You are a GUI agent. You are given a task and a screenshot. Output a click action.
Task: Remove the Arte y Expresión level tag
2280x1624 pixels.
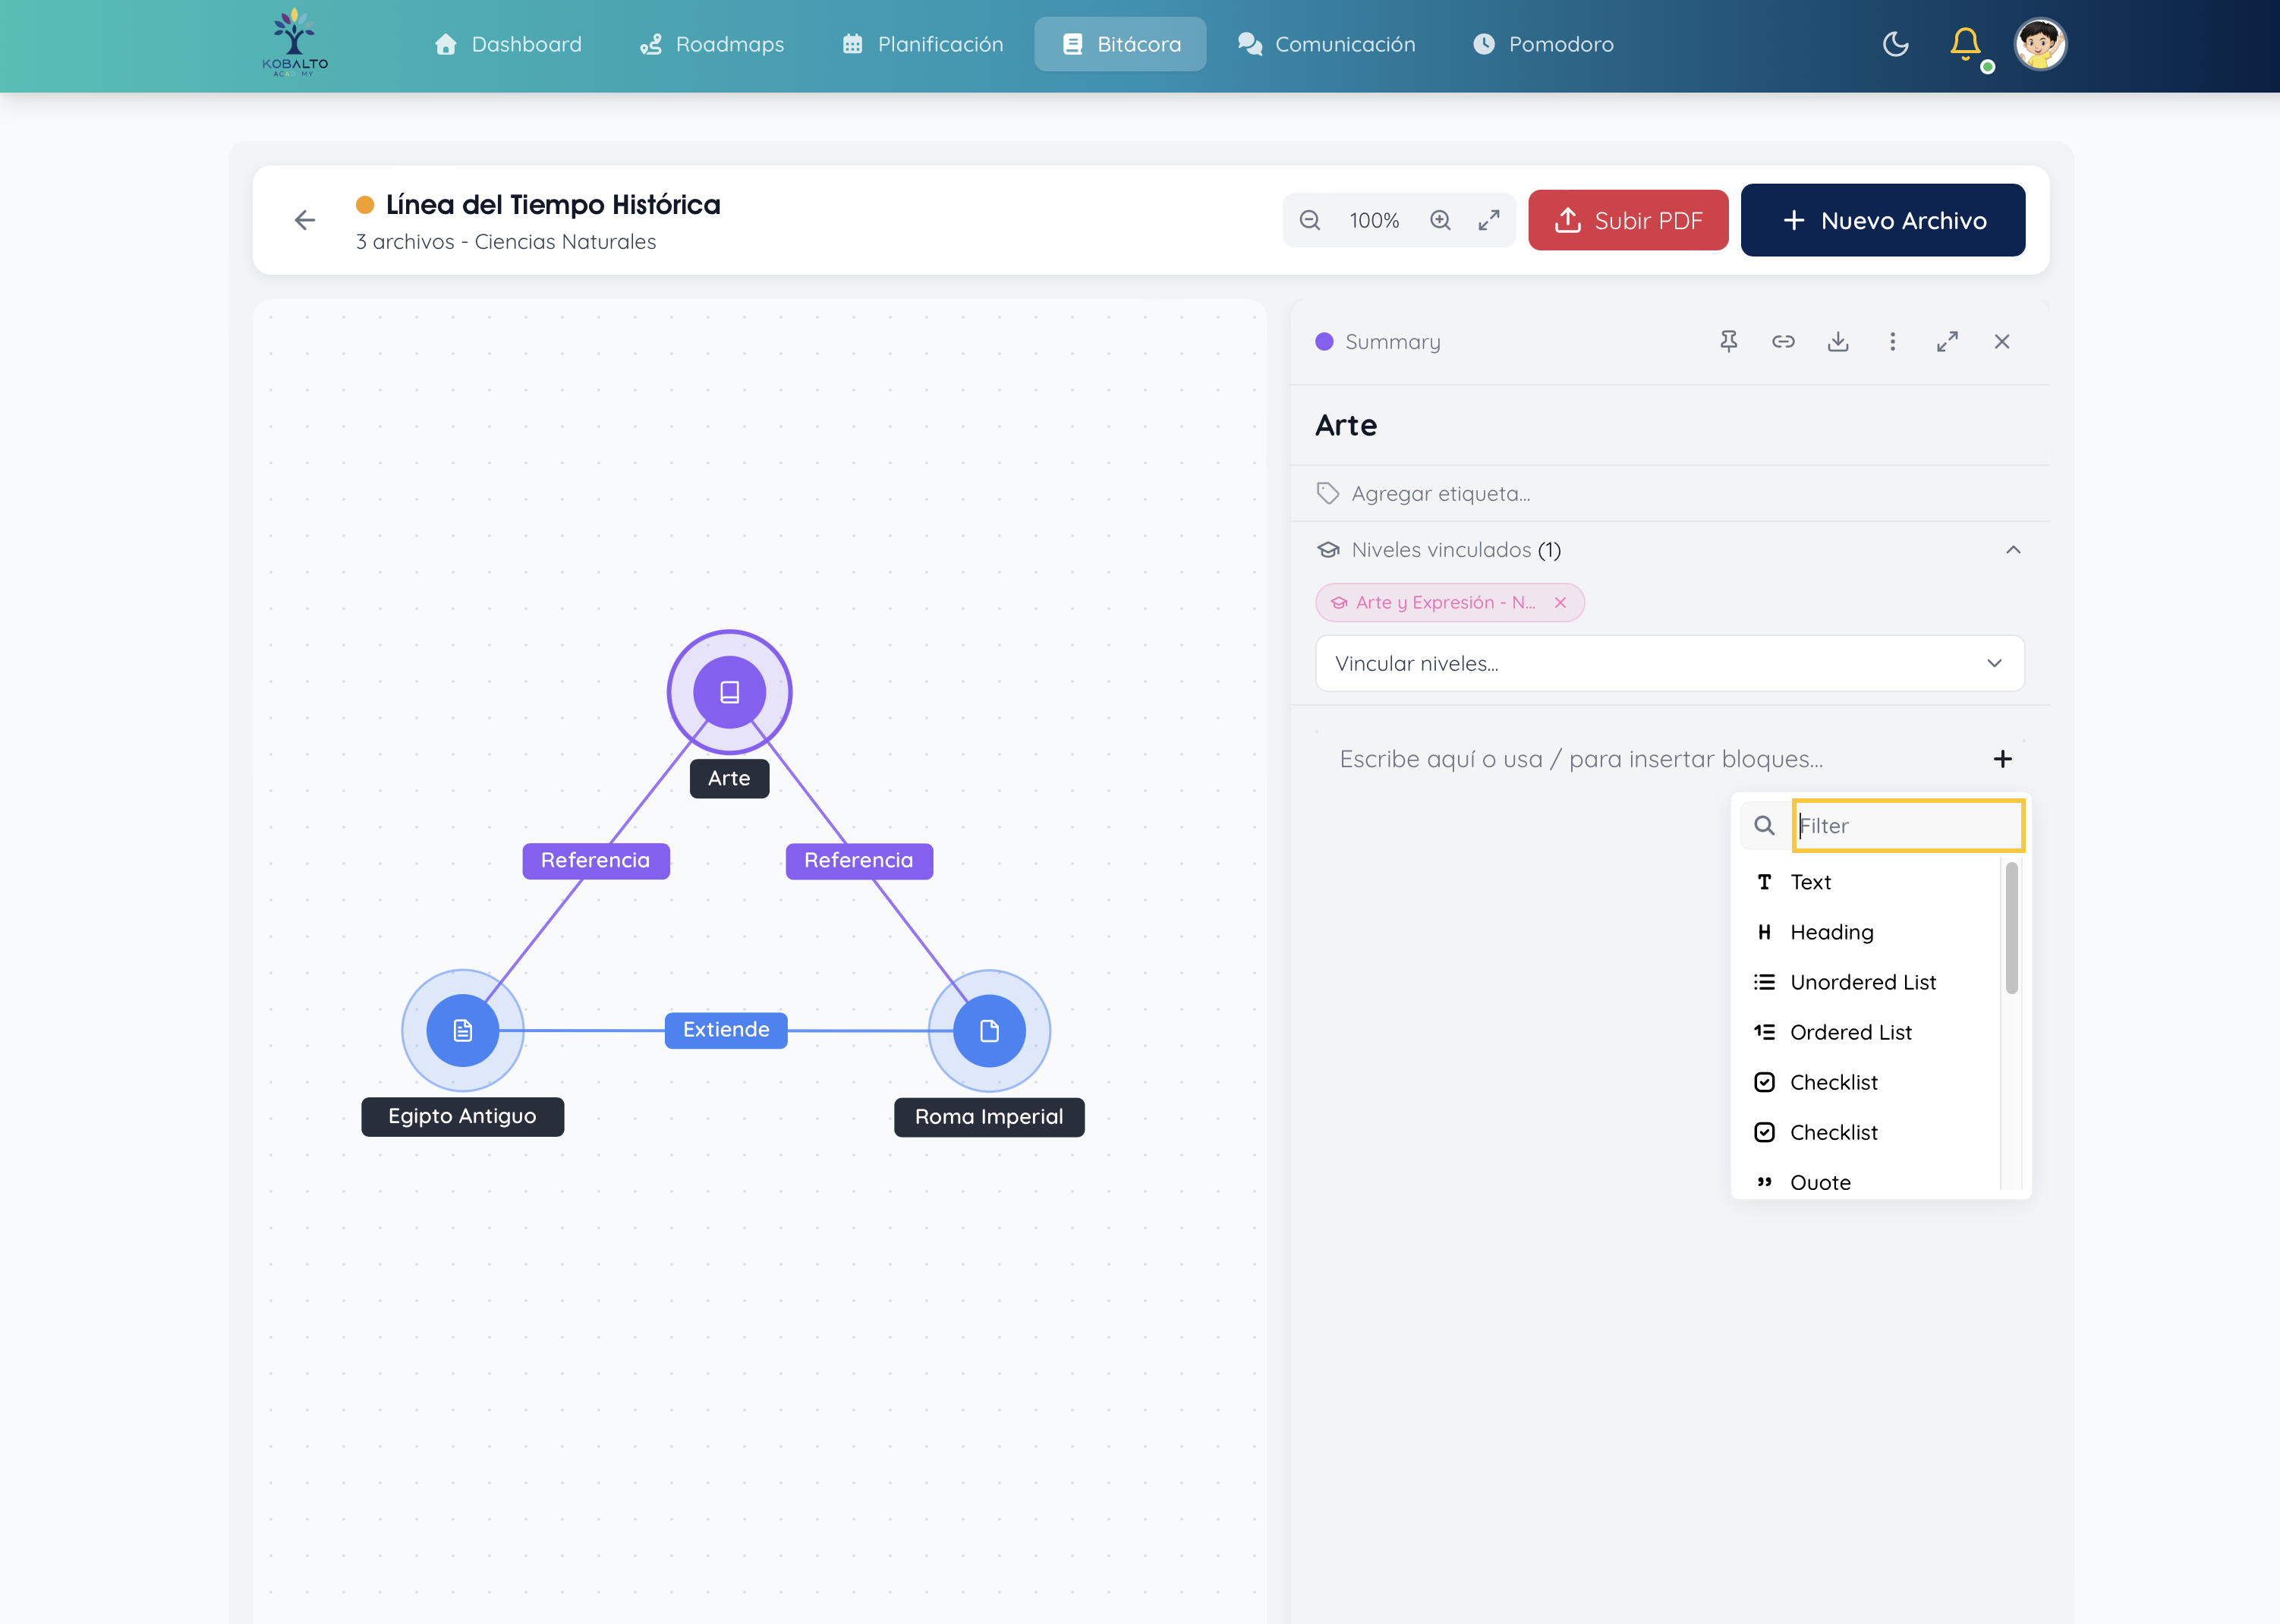tap(1560, 602)
